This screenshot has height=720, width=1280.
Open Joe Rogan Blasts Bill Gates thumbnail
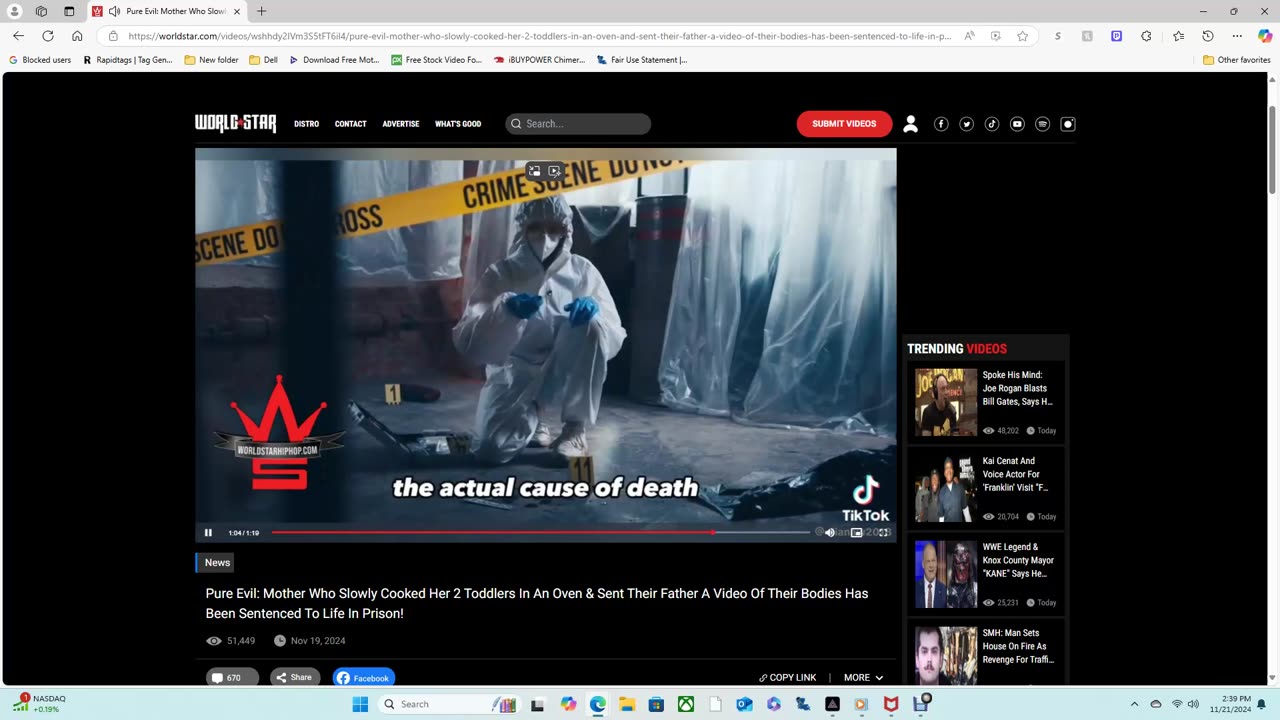[x=946, y=402]
